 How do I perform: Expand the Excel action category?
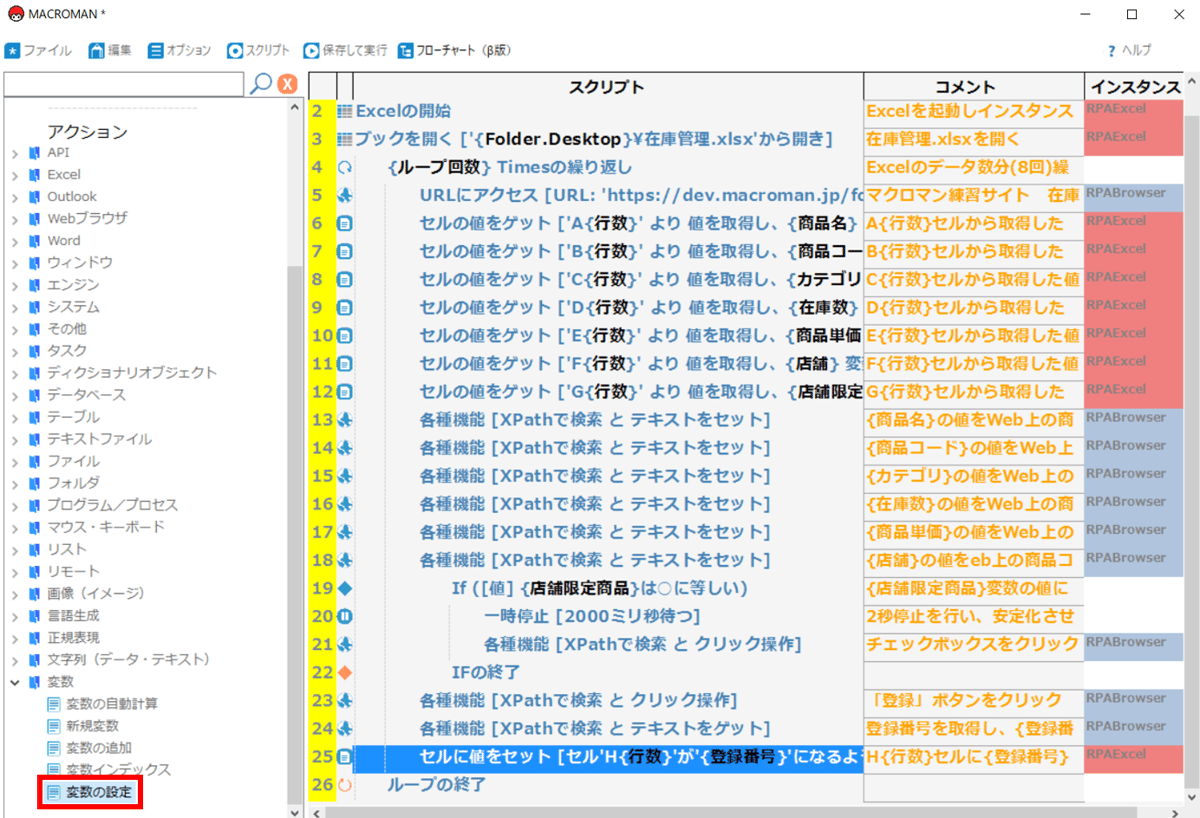click(15, 175)
